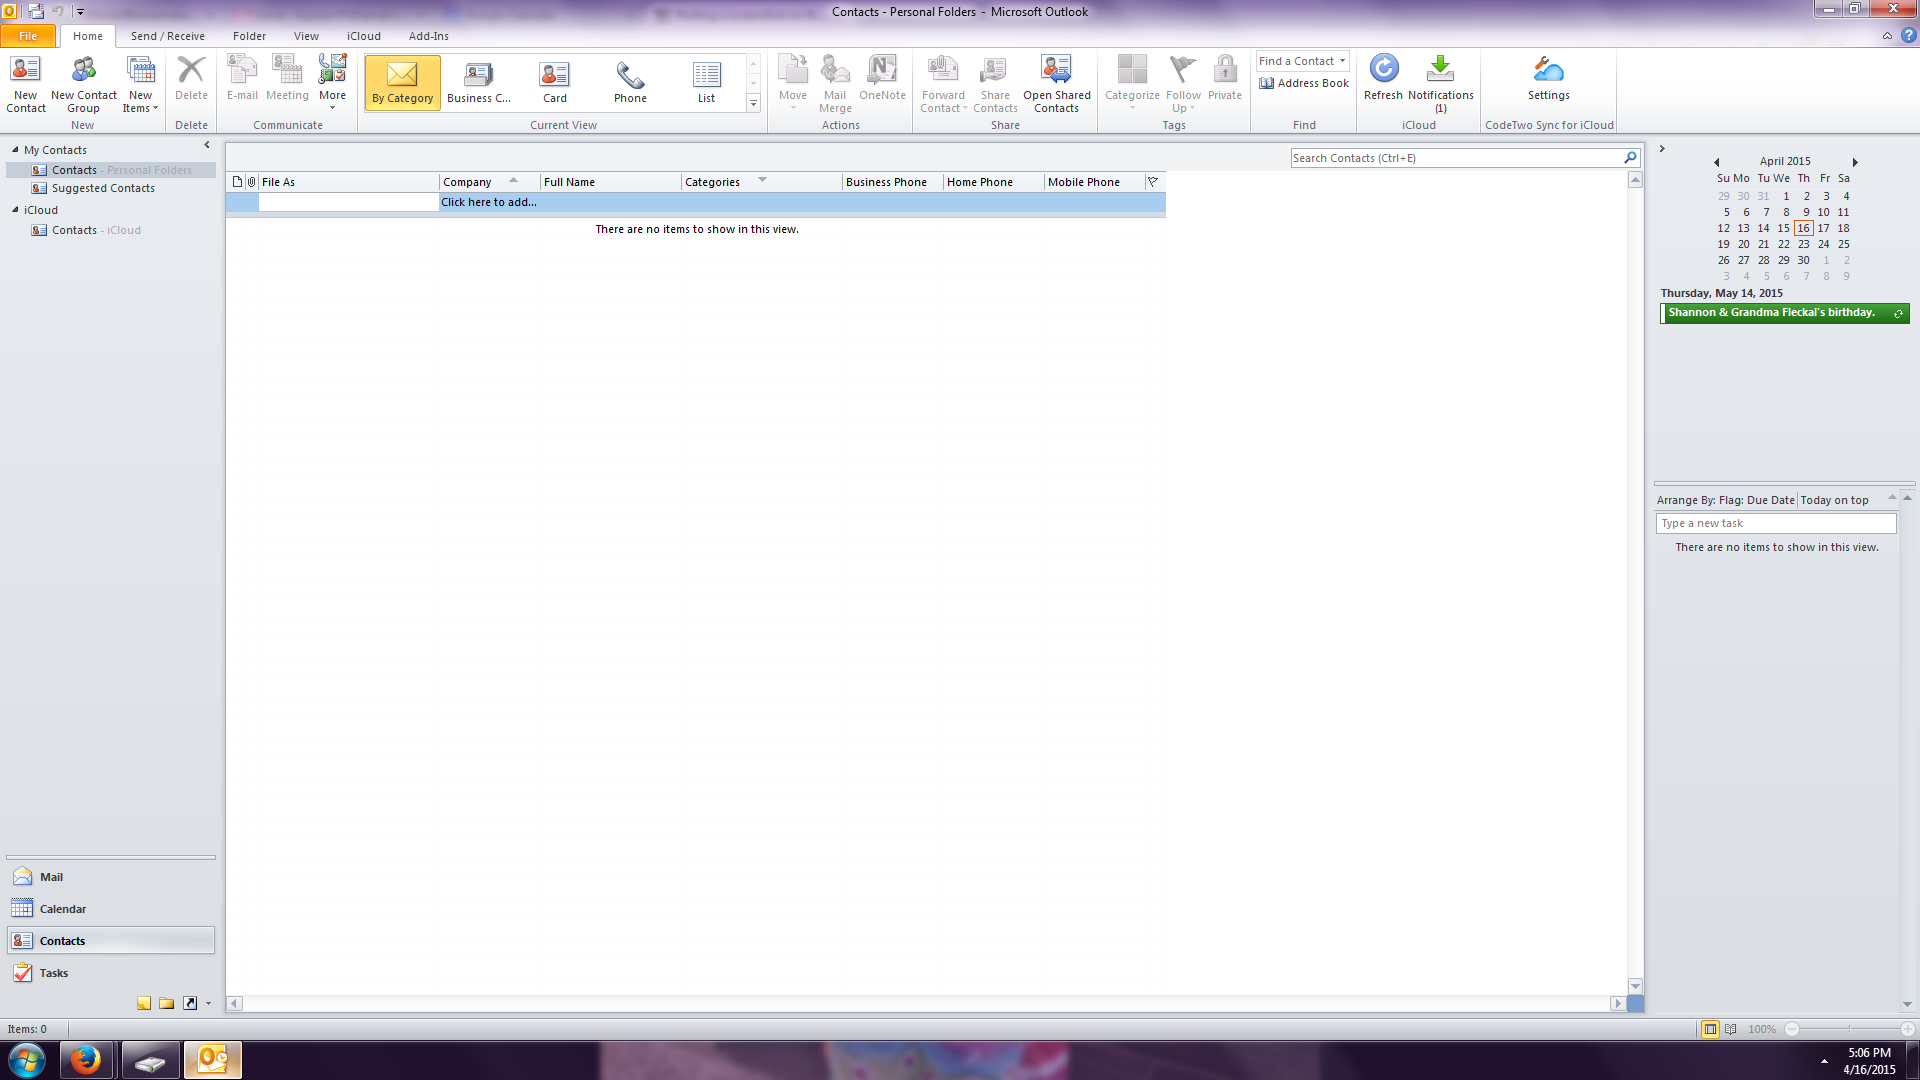
Task: Toggle the Private lock setting
Action: point(1225,79)
